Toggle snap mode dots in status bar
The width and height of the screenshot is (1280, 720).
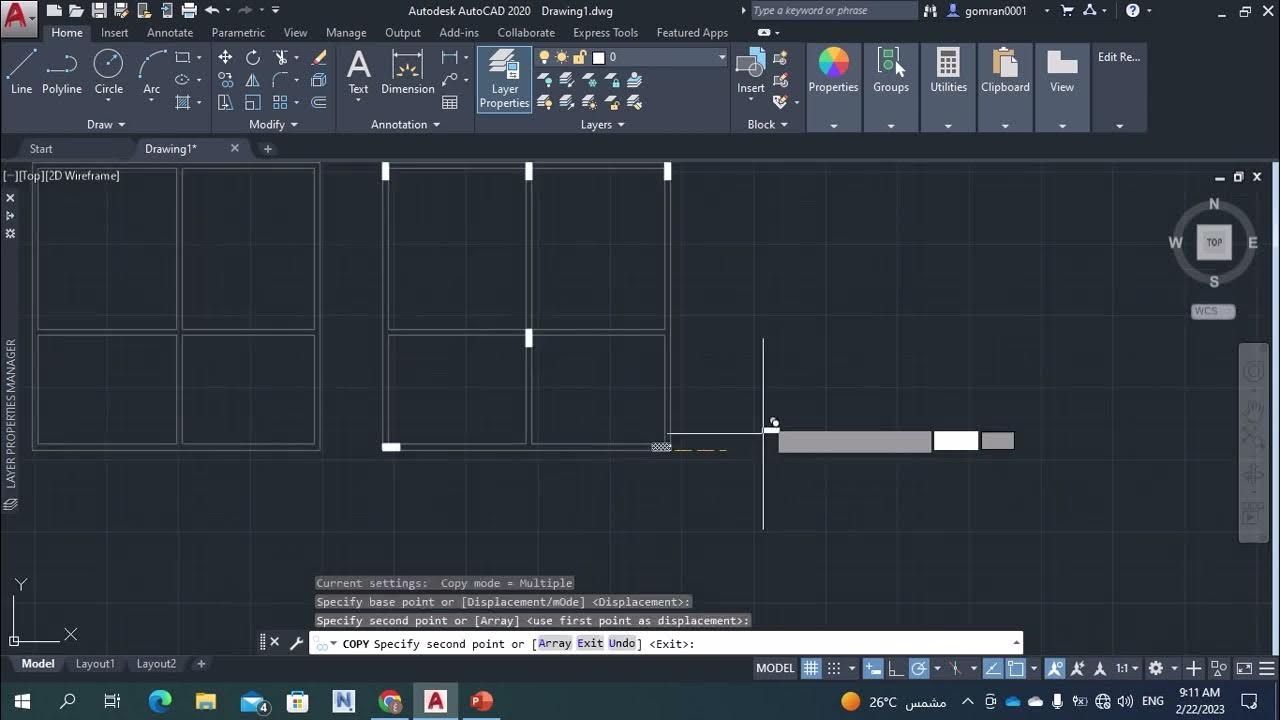[x=834, y=668]
